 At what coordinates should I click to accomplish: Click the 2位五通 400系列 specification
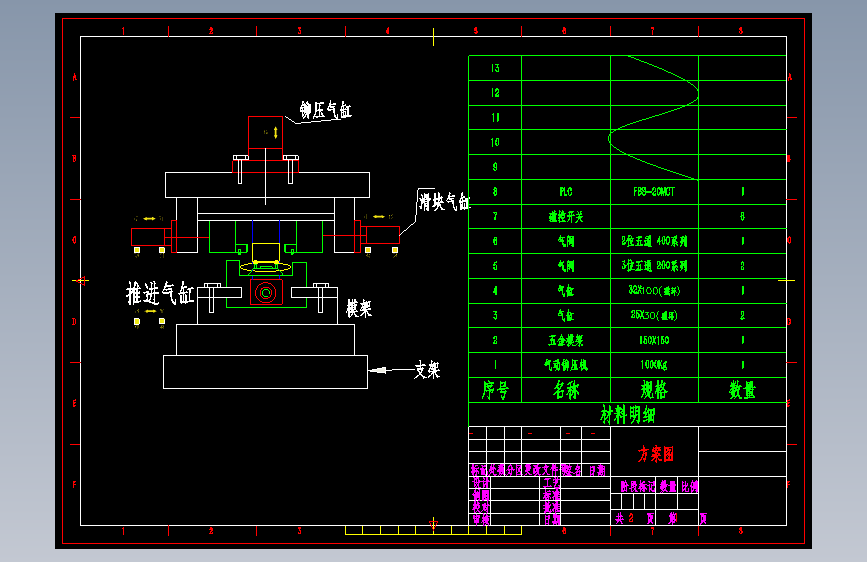[654, 241]
